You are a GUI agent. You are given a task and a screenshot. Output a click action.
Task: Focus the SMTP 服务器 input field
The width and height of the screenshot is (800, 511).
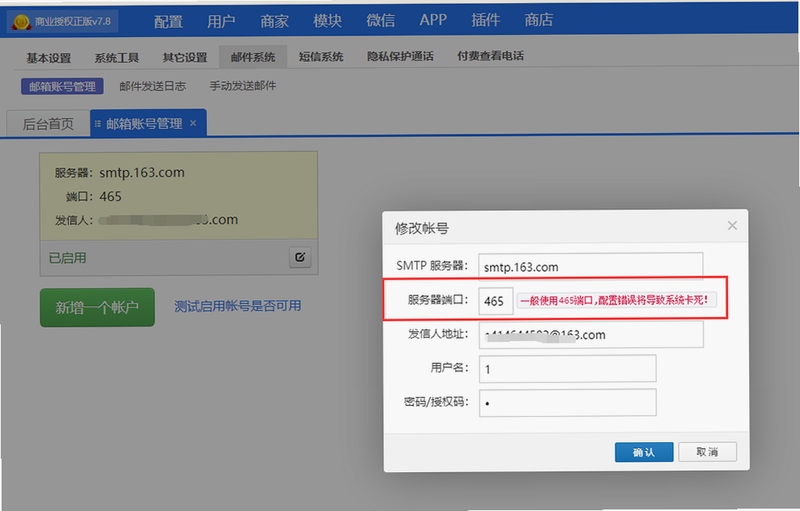coord(590,266)
